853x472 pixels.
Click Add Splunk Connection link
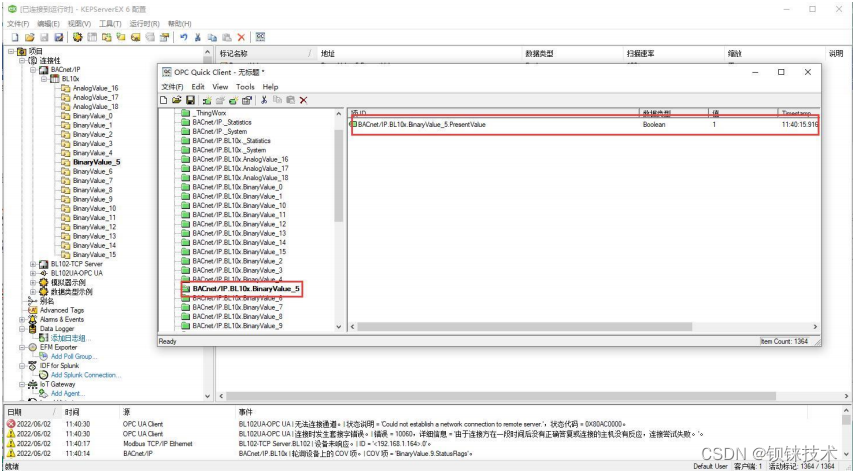86,375
